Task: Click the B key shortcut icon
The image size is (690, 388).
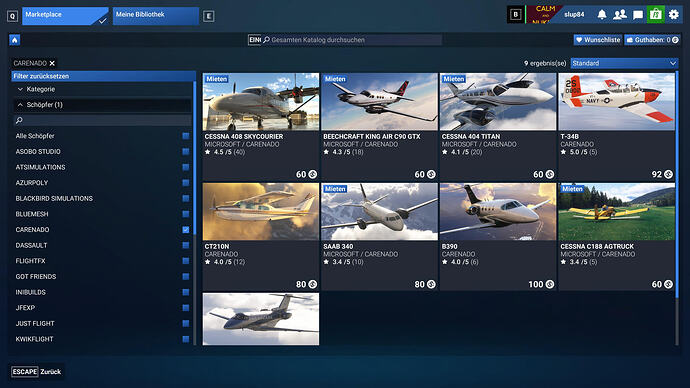Action: click(515, 15)
